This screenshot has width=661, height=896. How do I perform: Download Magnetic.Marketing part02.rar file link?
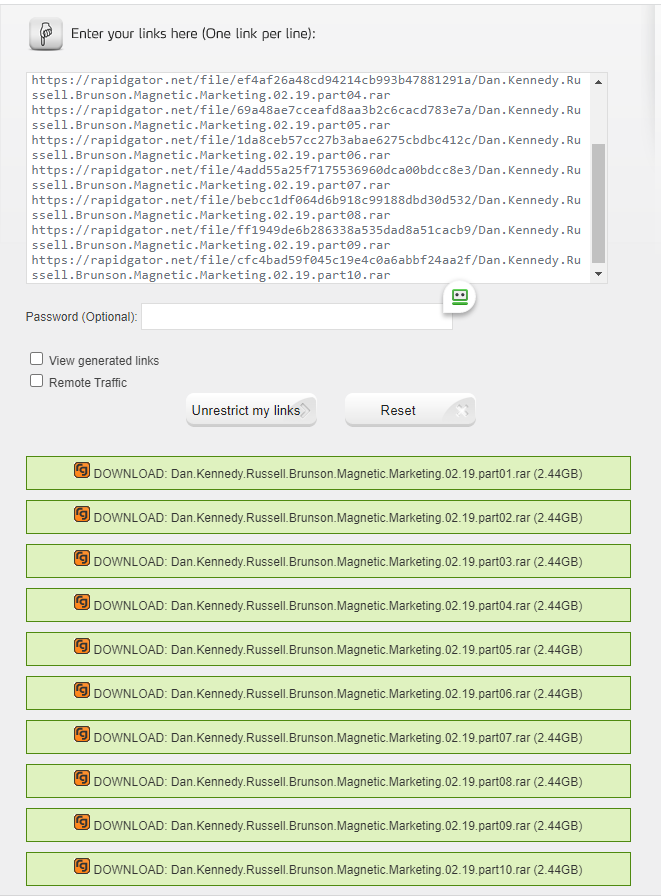(328, 517)
